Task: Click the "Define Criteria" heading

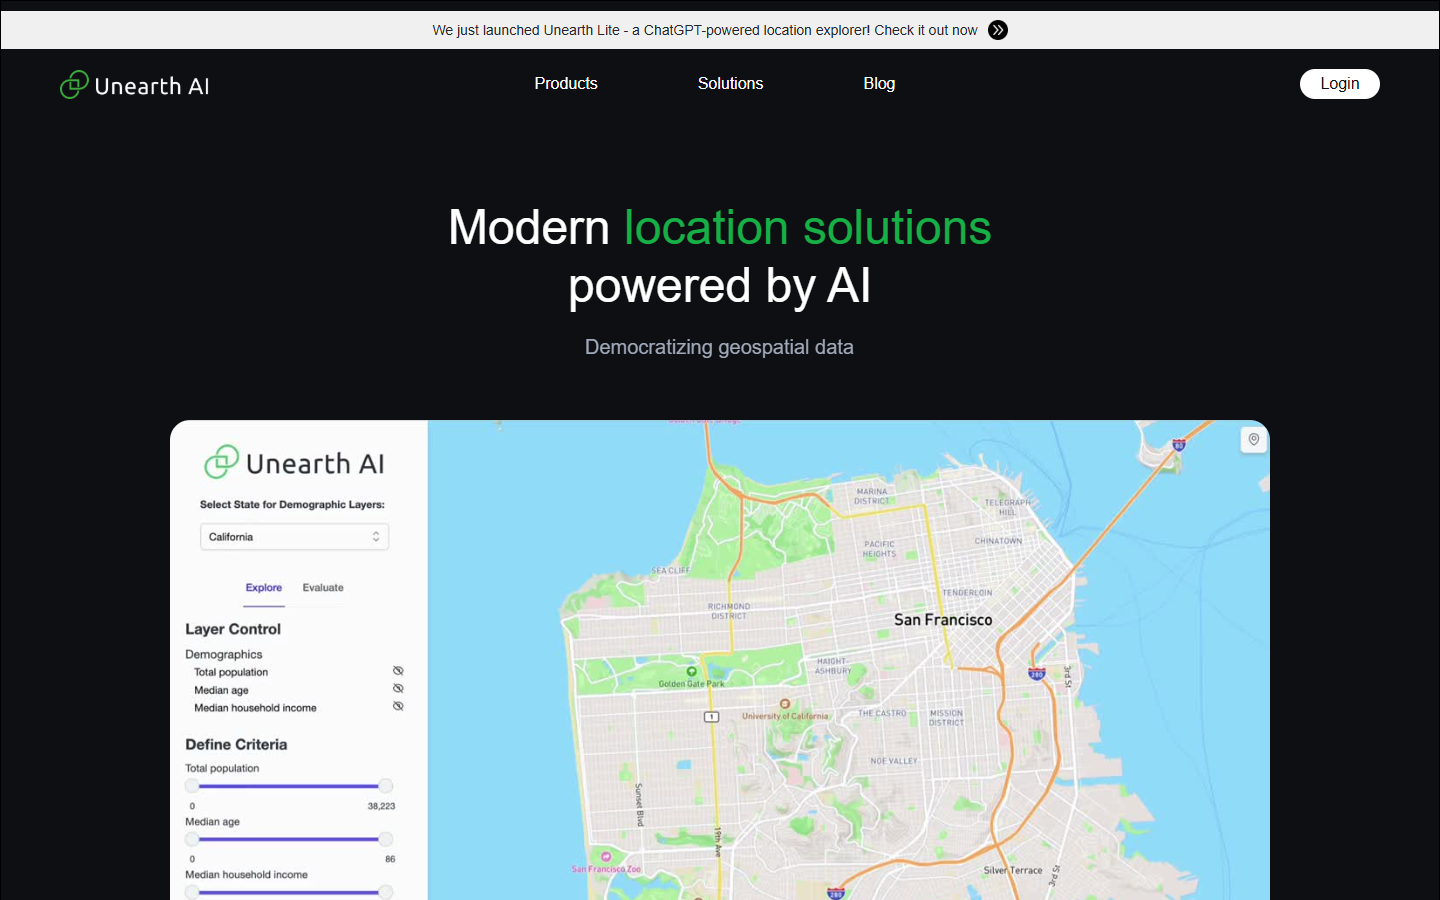Action: click(x=236, y=744)
